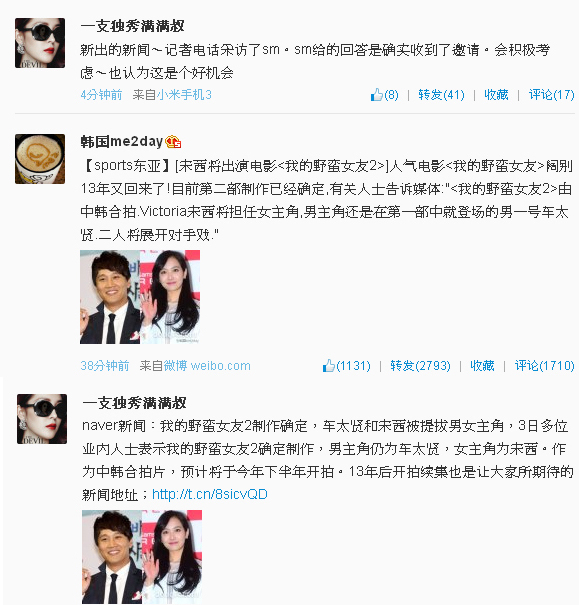Open the 韩国me2day coffee cup avatar
The height and width of the screenshot is (605, 579).
(x=40, y=159)
